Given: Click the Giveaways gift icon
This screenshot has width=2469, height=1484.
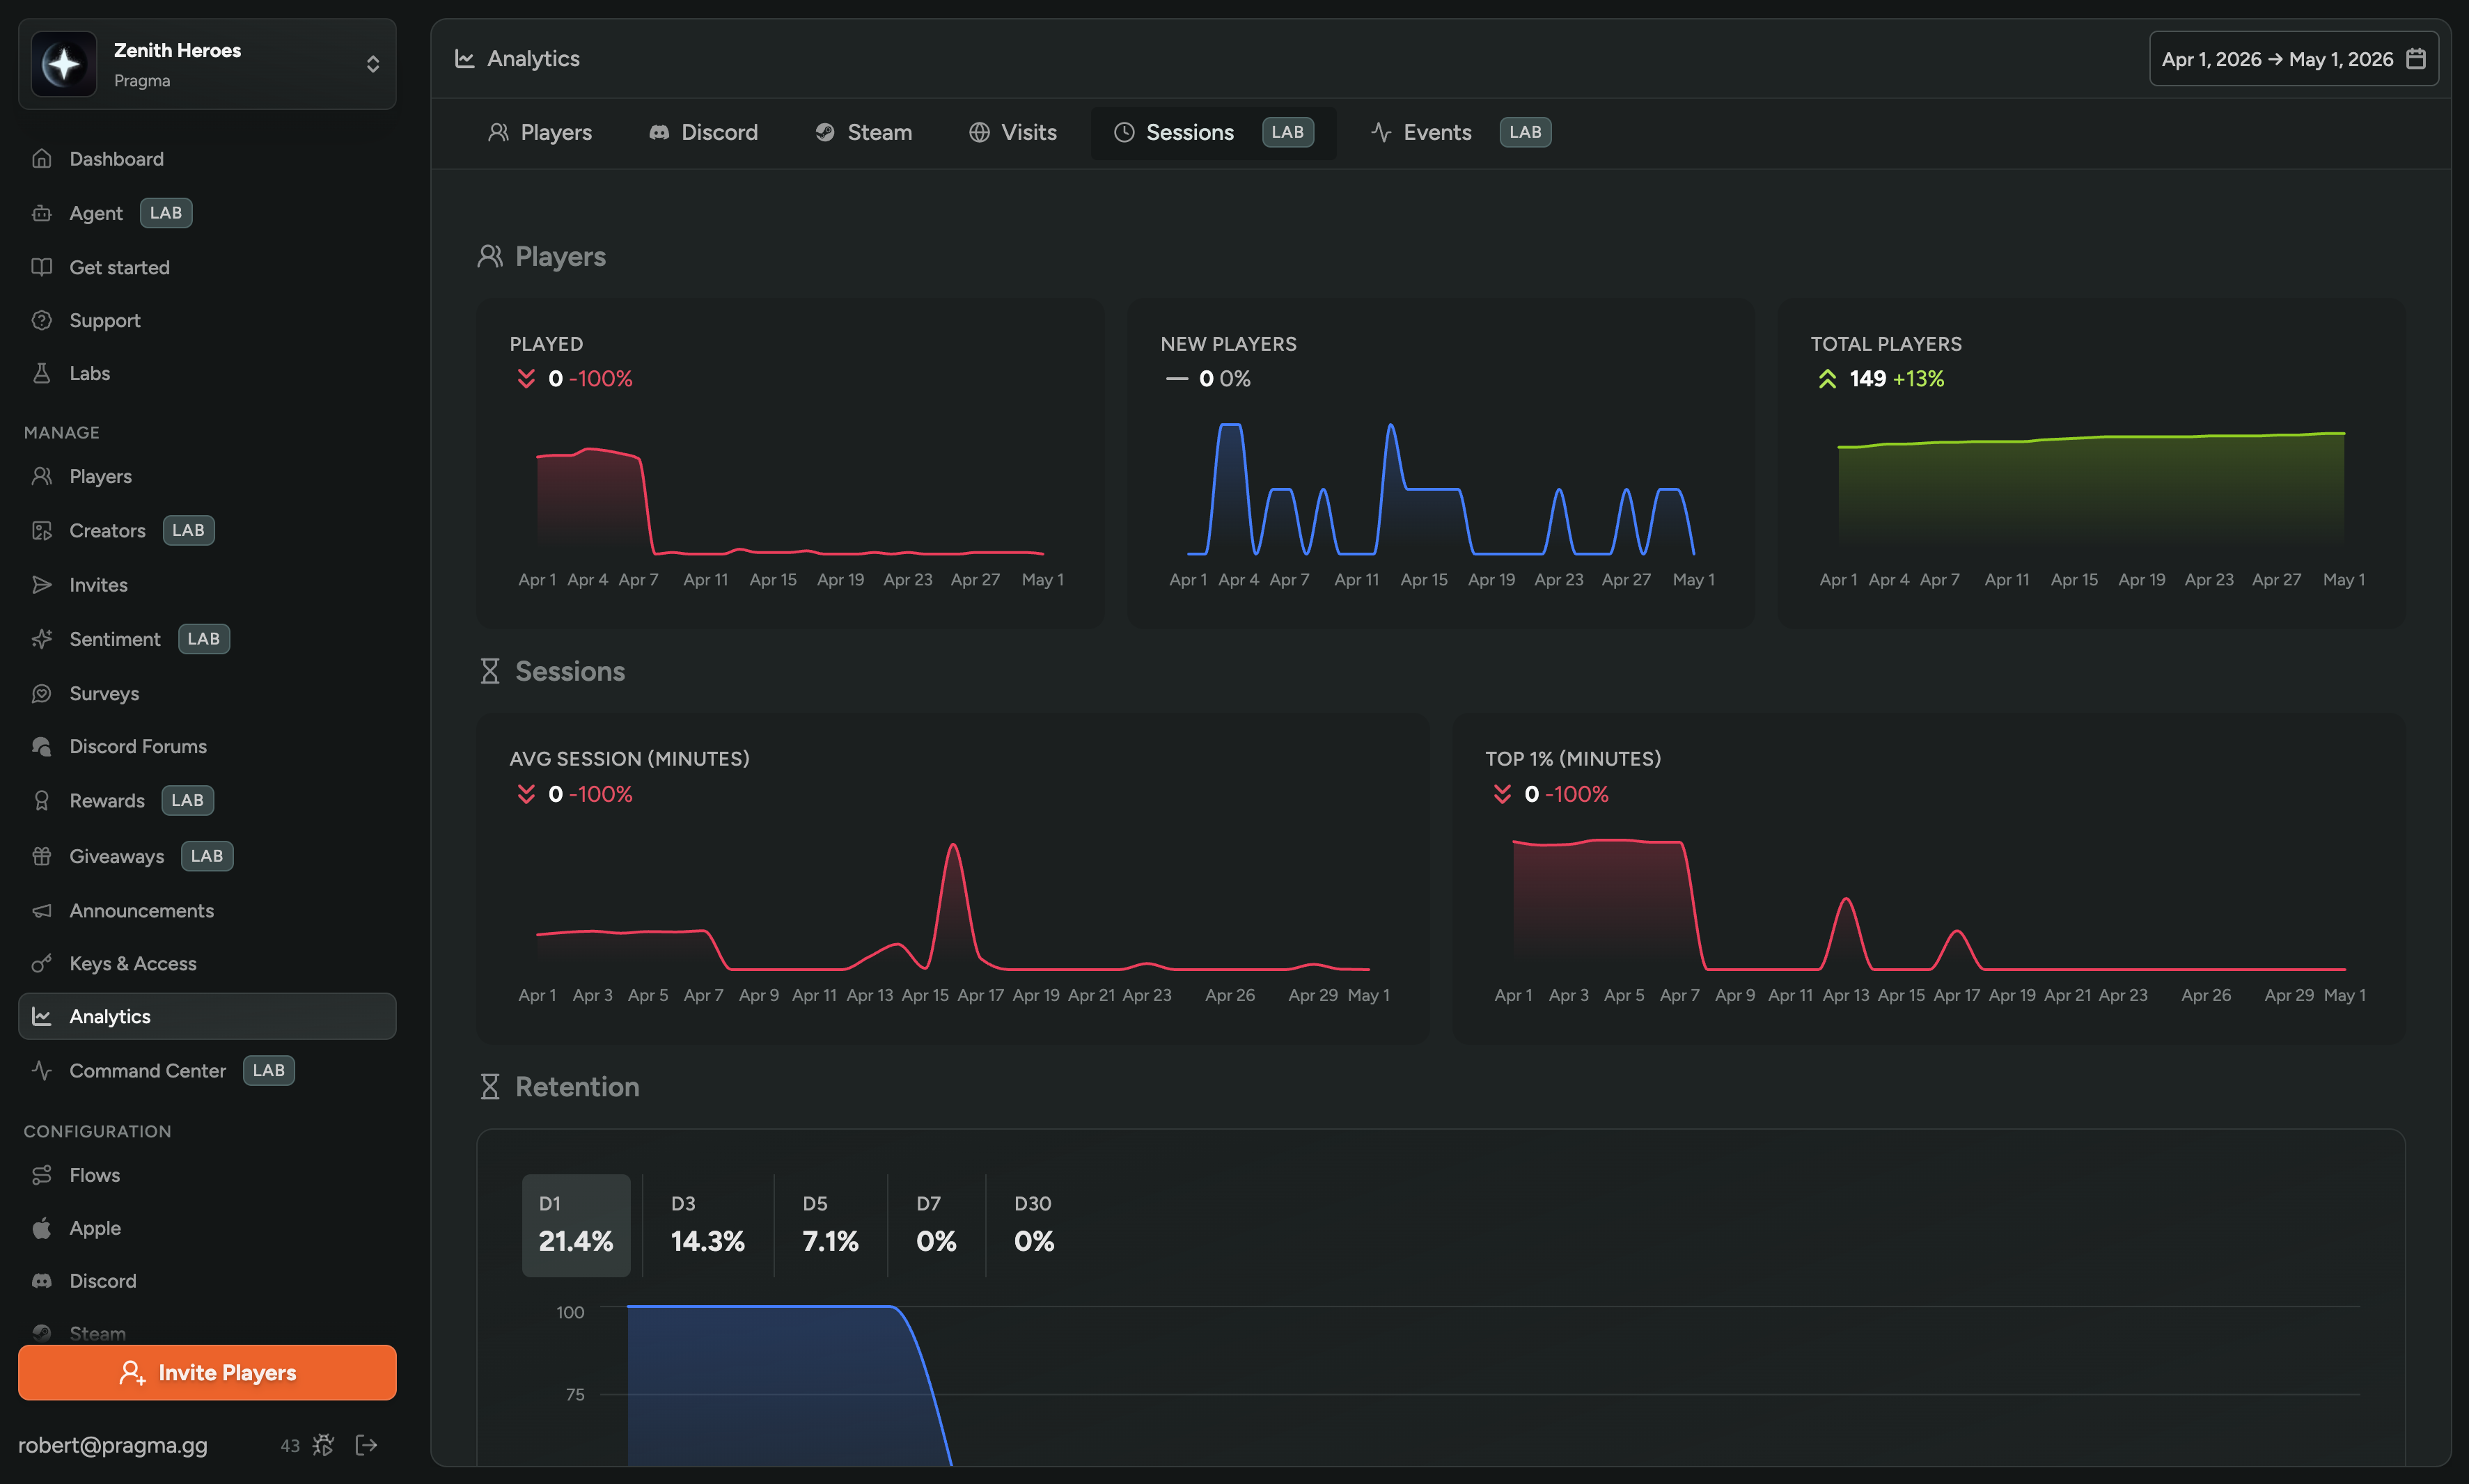Looking at the screenshot, I should tap(42, 856).
